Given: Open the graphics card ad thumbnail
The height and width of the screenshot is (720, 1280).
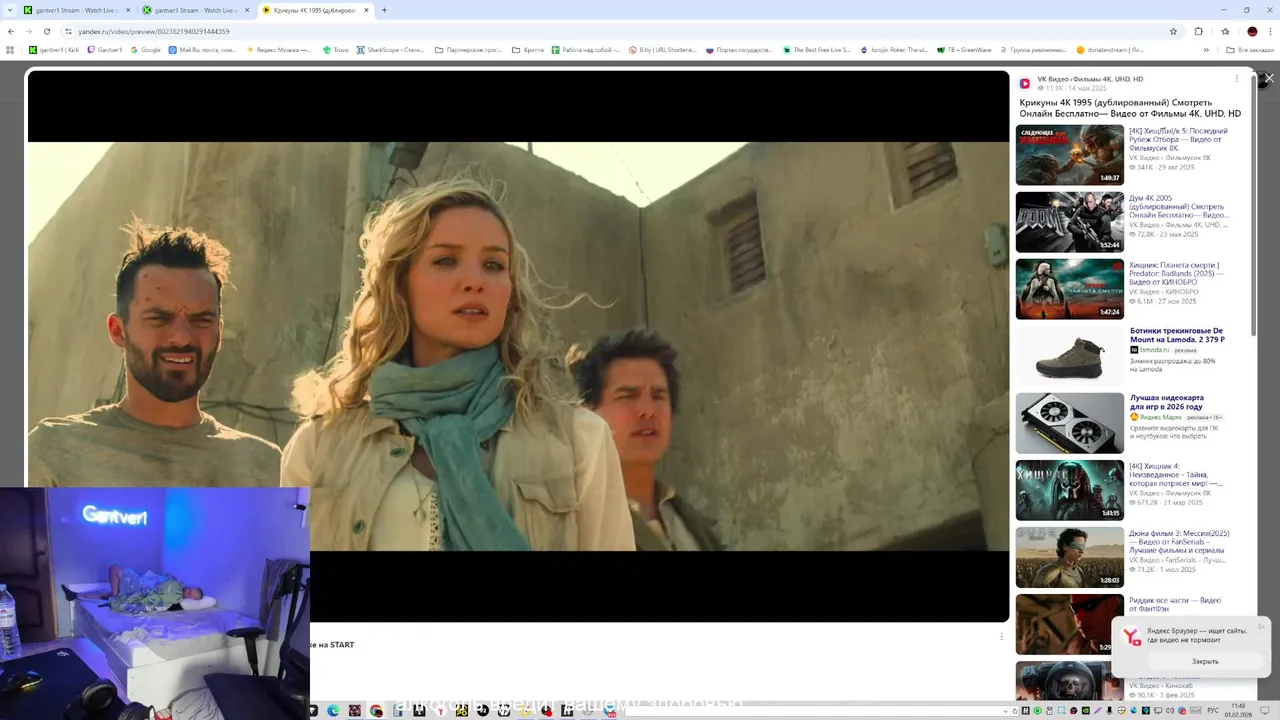Looking at the screenshot, I should tap(1070, 423).
